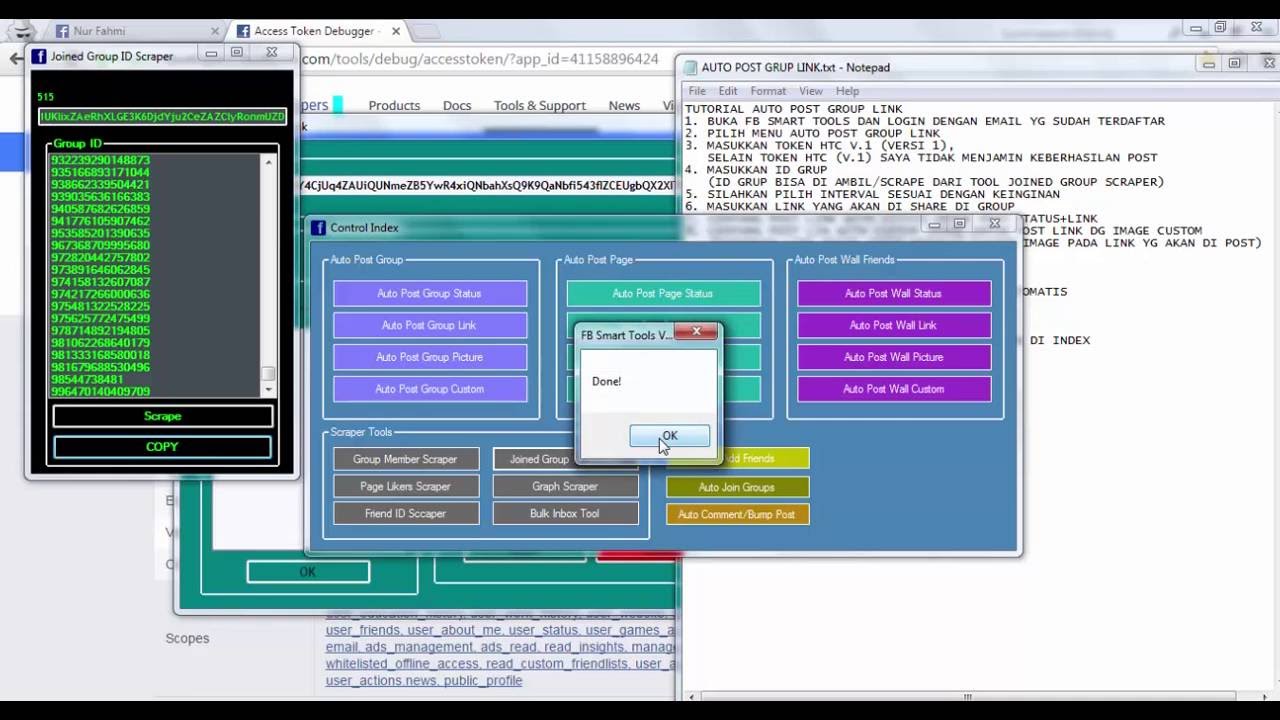Open Auto Post Group Status
The width and height of the screenshot is (1280, 720).
point(430,293)
